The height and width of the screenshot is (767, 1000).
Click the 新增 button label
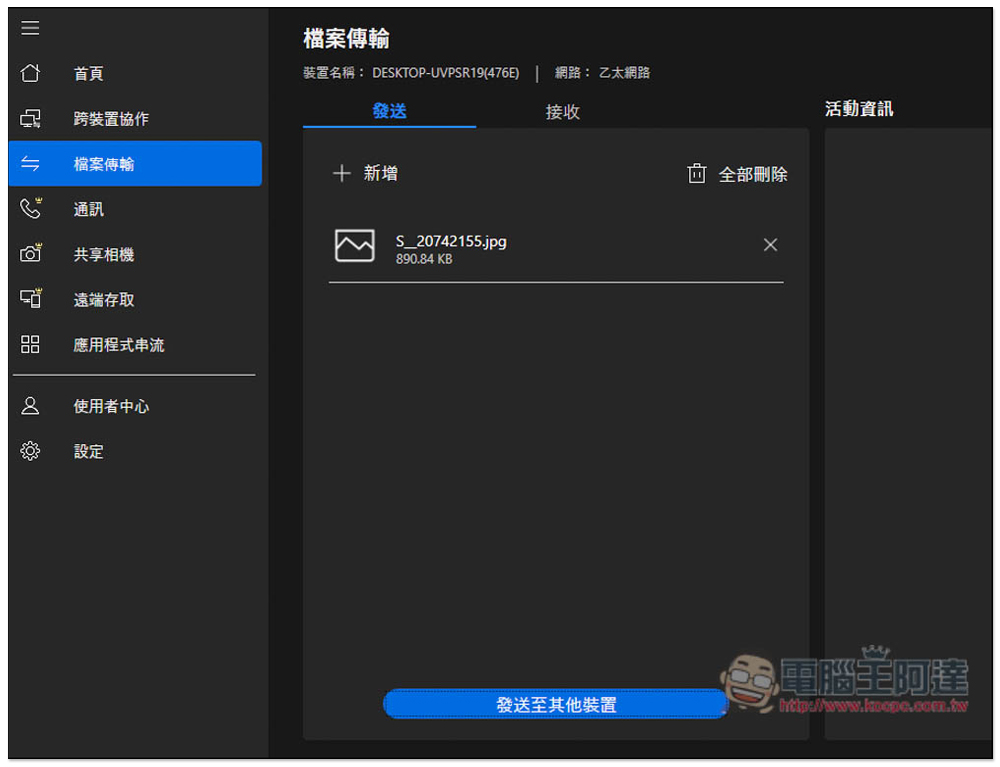point(381,173)
